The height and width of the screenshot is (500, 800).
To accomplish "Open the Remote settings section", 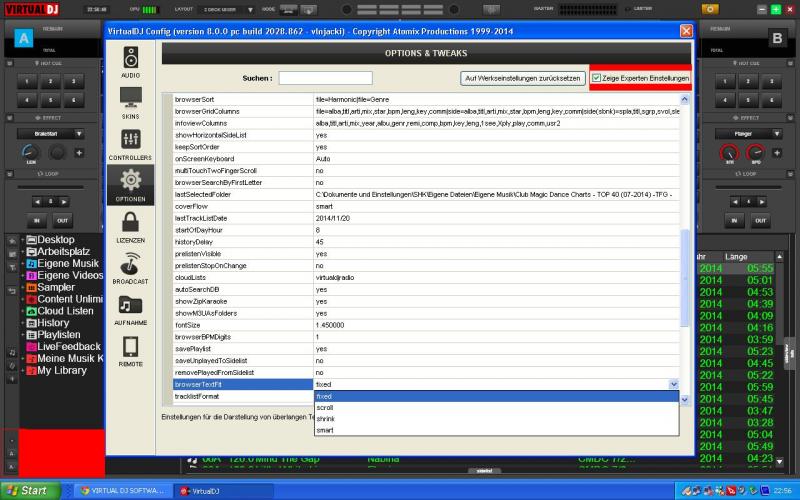I will click(130, 351).
